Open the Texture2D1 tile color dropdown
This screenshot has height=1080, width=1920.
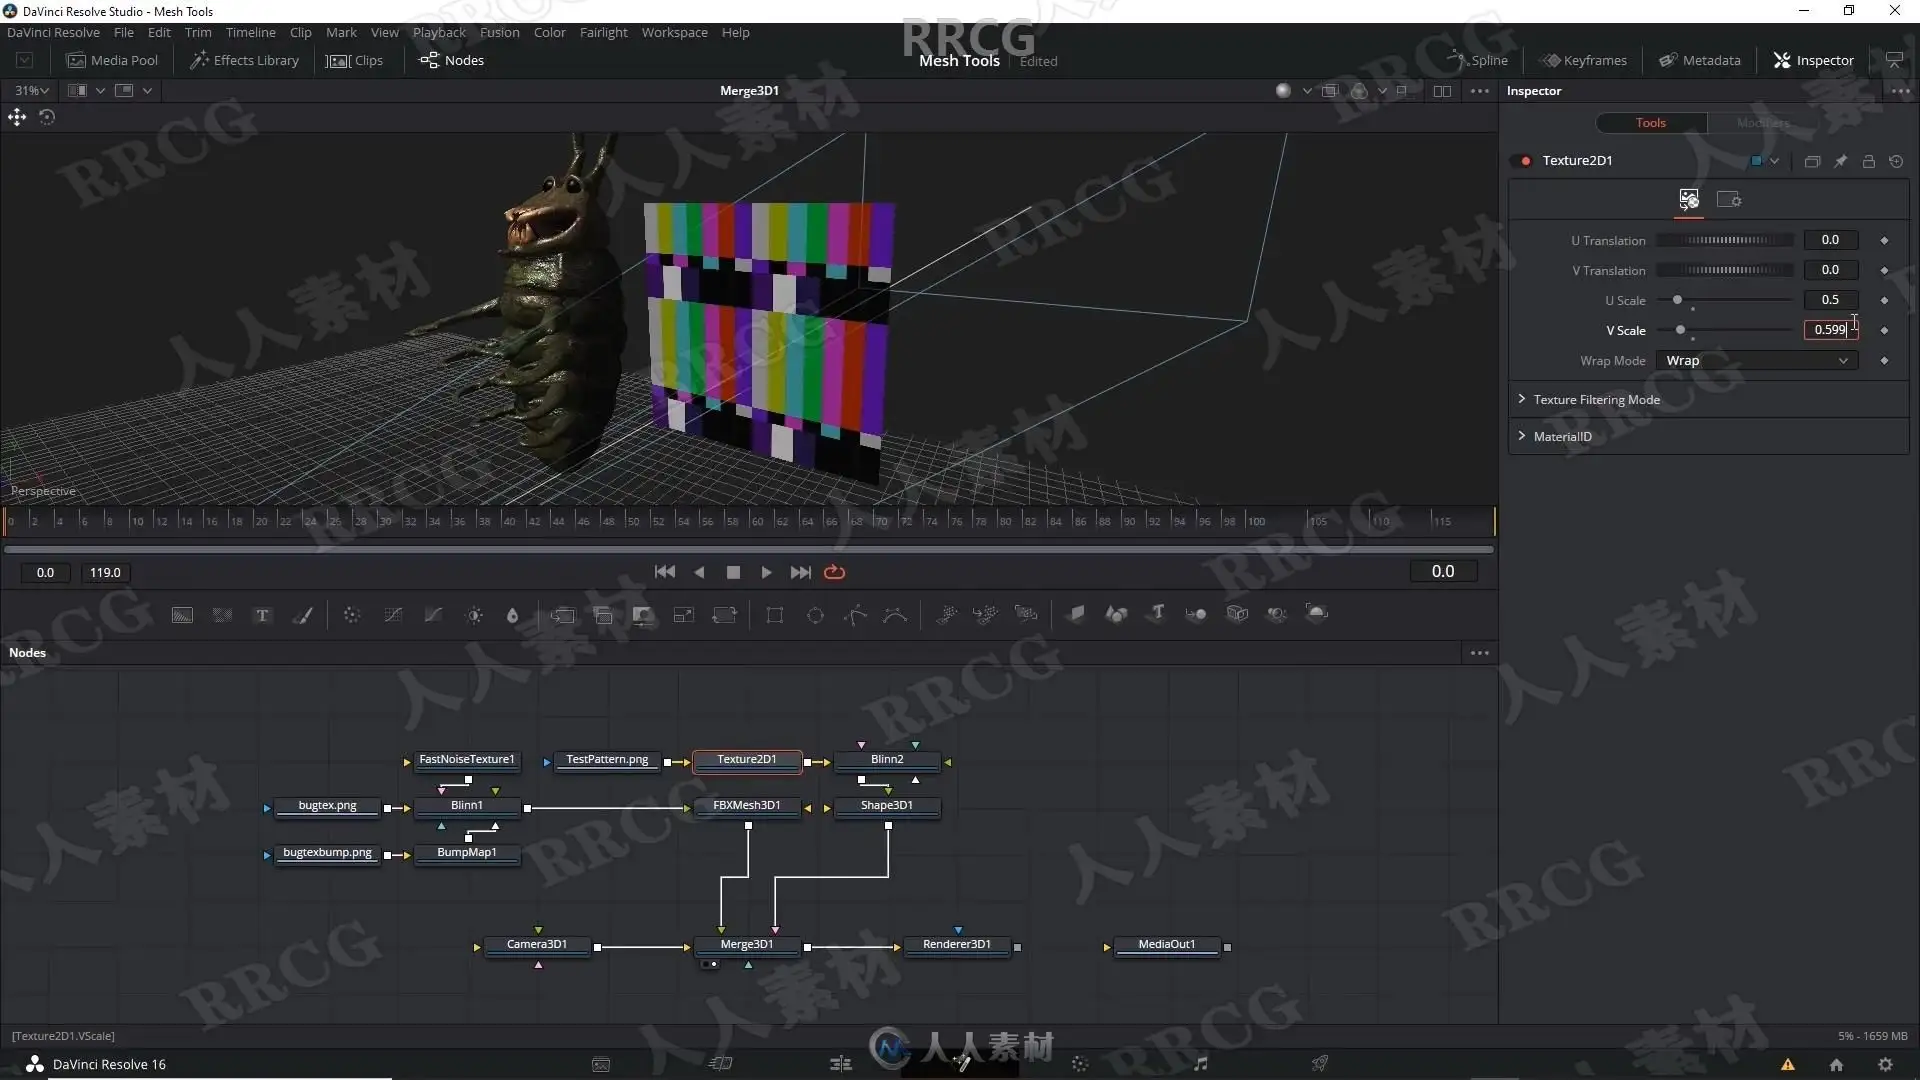pos(1774,161)
